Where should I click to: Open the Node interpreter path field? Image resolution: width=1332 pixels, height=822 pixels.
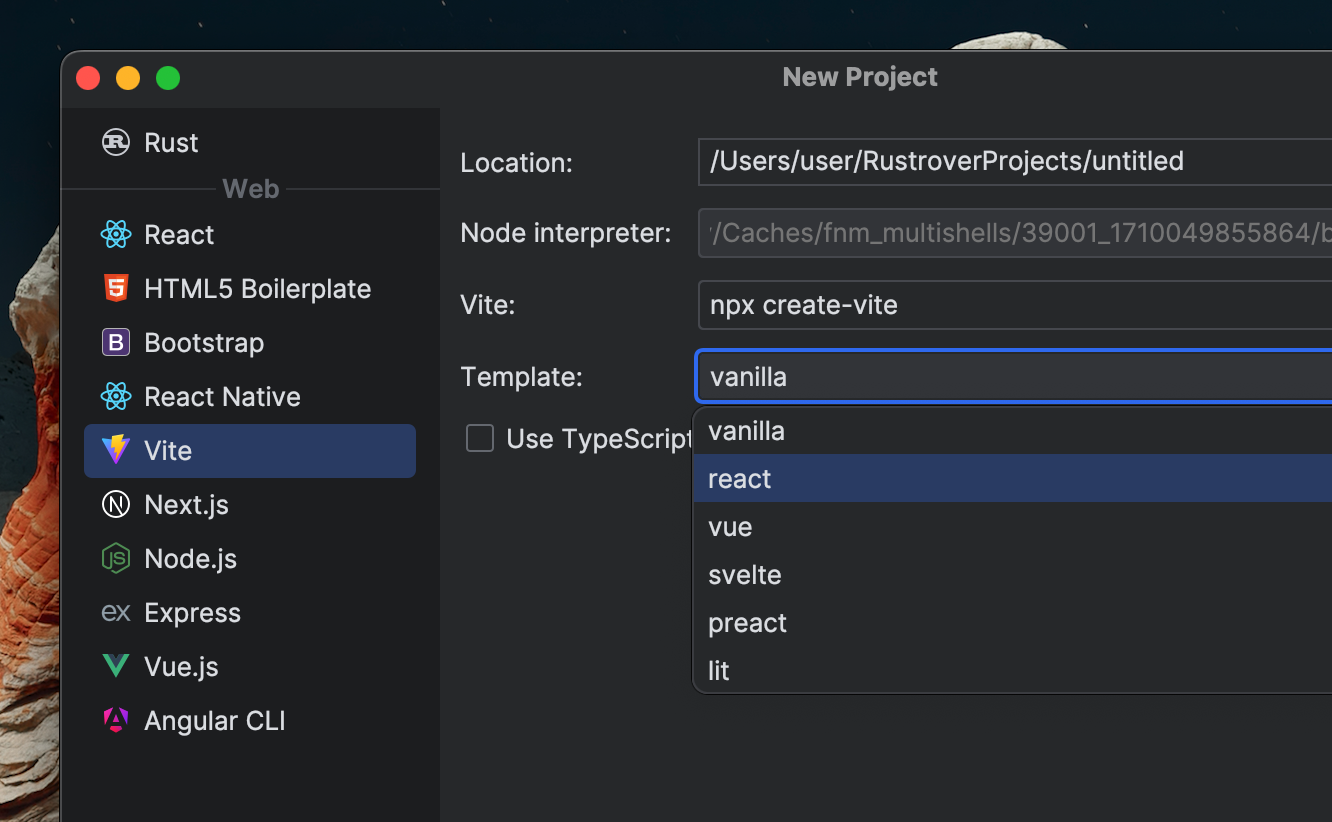1015,233
